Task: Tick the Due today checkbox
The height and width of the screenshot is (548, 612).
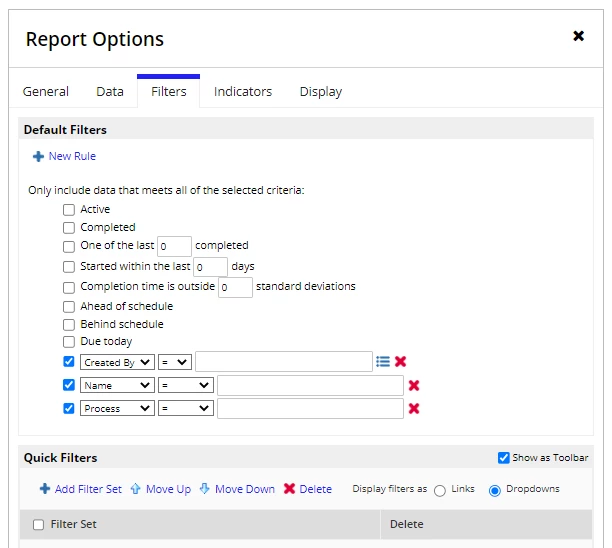Action: pos(69,342)
